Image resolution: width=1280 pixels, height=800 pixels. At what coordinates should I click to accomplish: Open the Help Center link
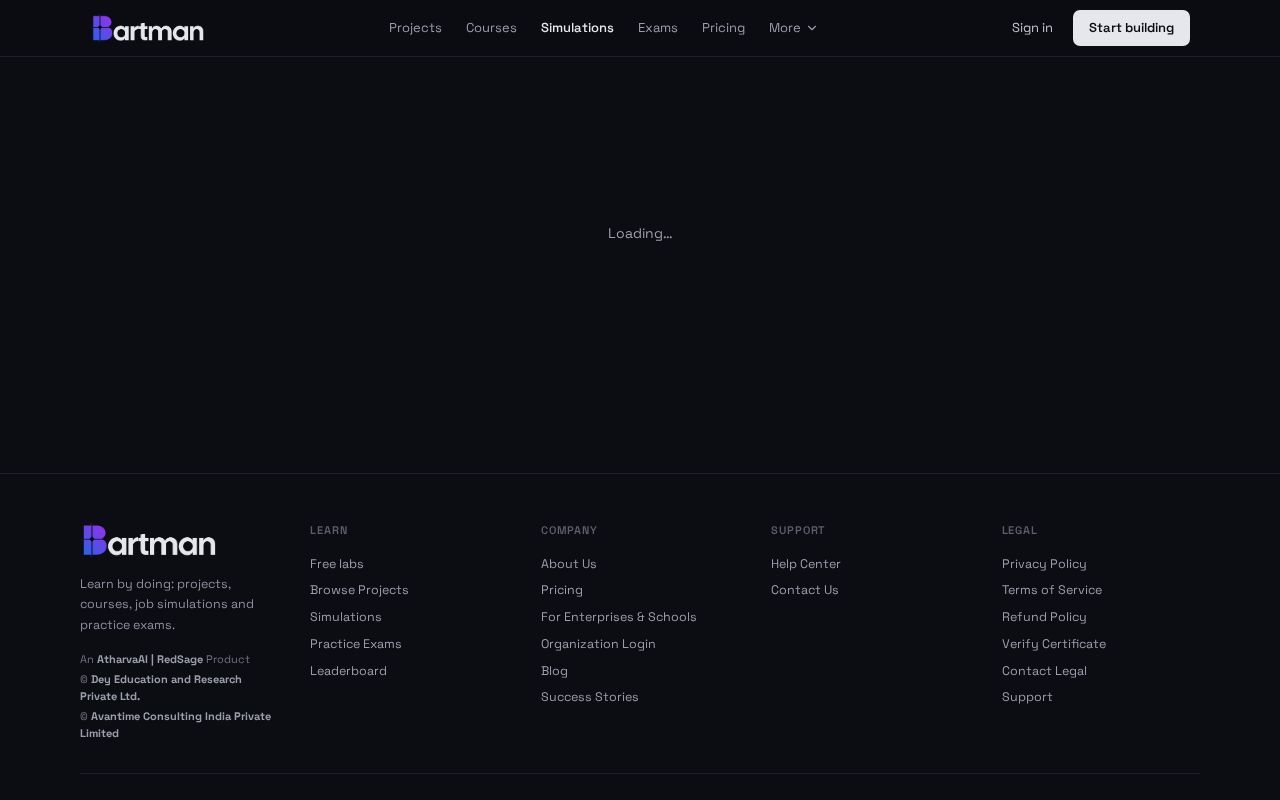pos(806,564)
